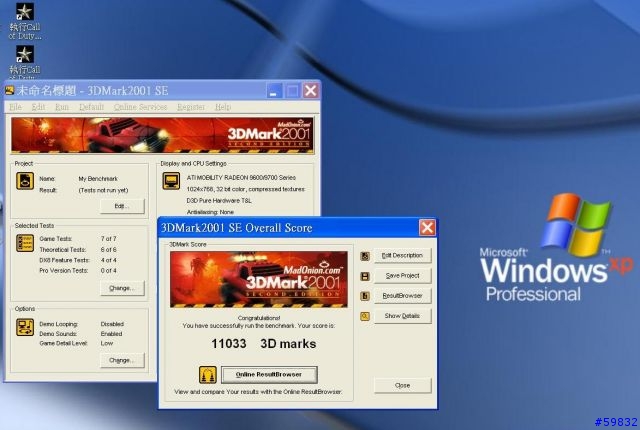The width and height of the screenshot is (640, 430).
Task: Click the Show Details button
Action: tap(402, 316)
